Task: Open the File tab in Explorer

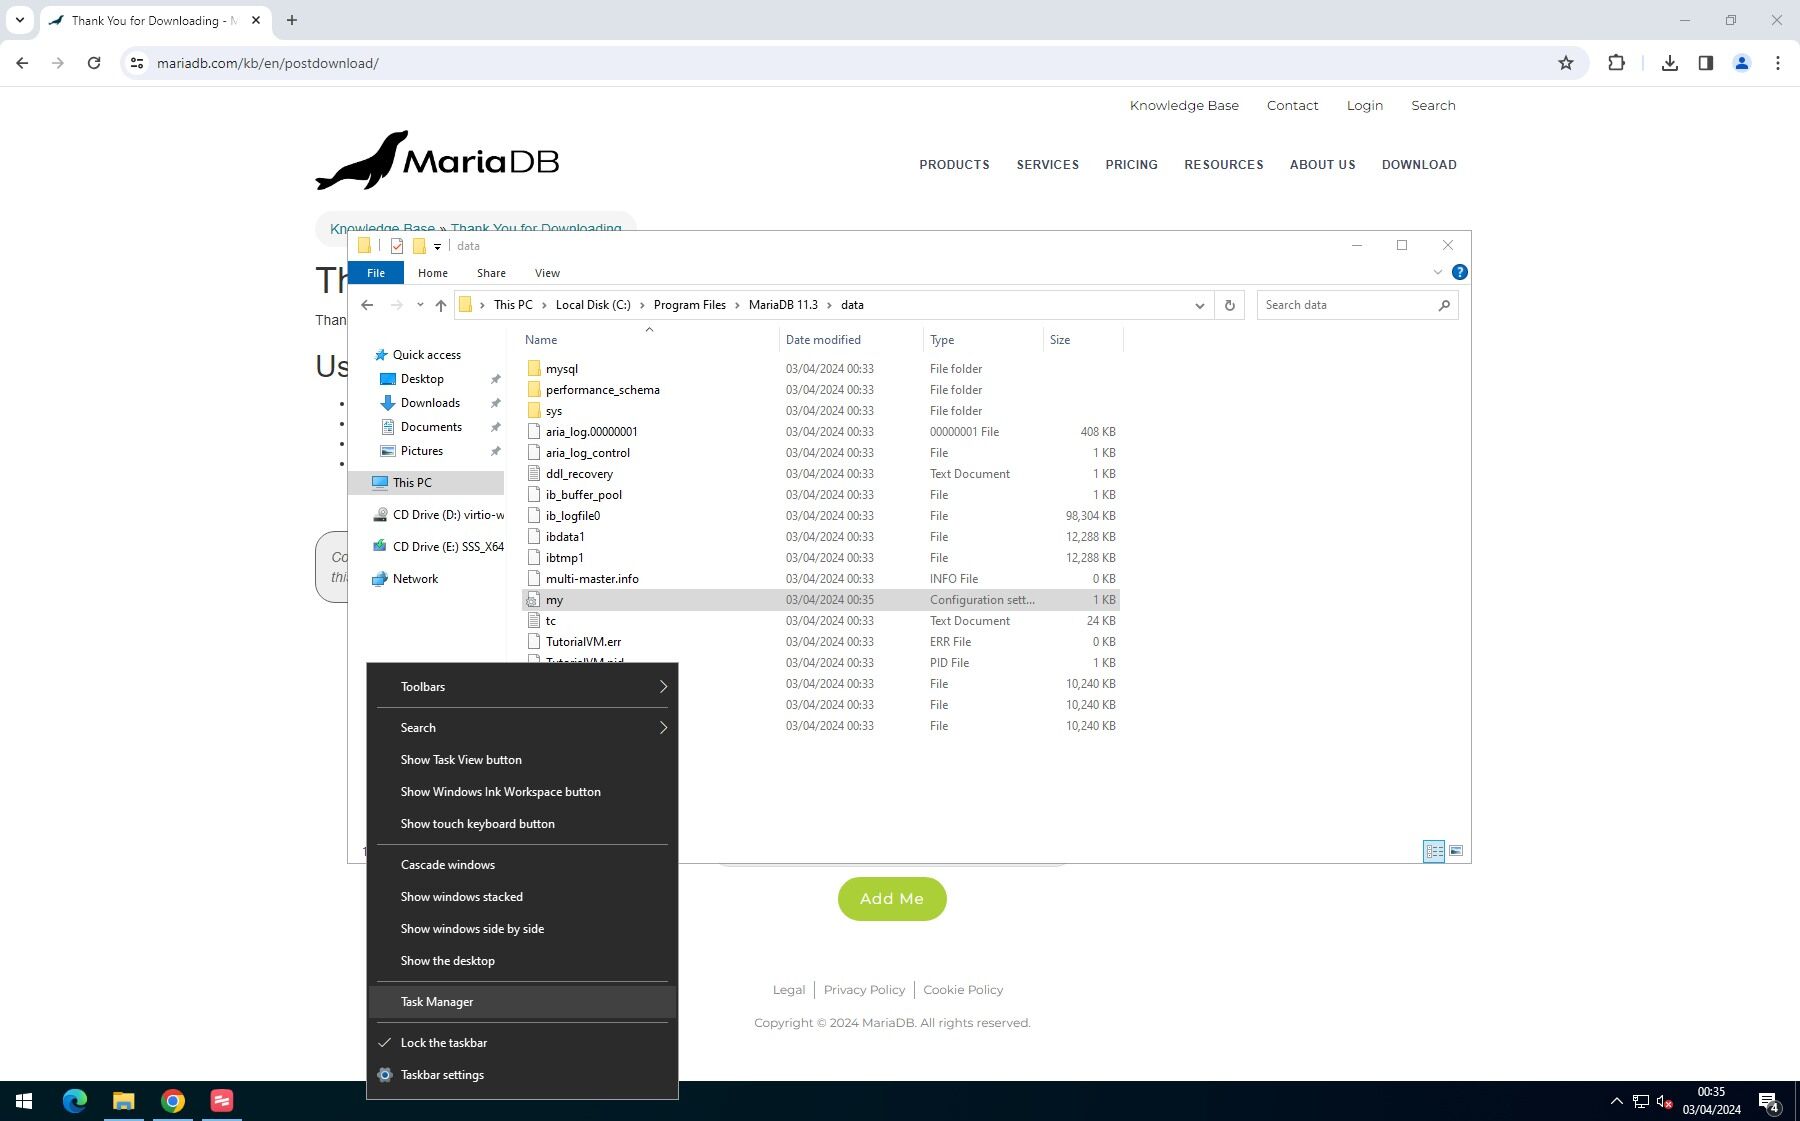Action: [x=376, y=273]
